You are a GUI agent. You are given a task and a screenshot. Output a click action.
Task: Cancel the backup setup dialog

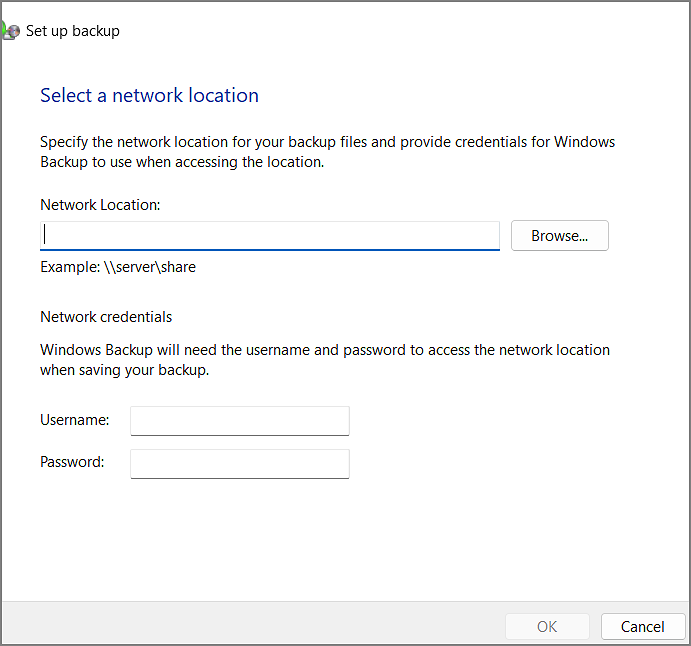tap(642, 627)
